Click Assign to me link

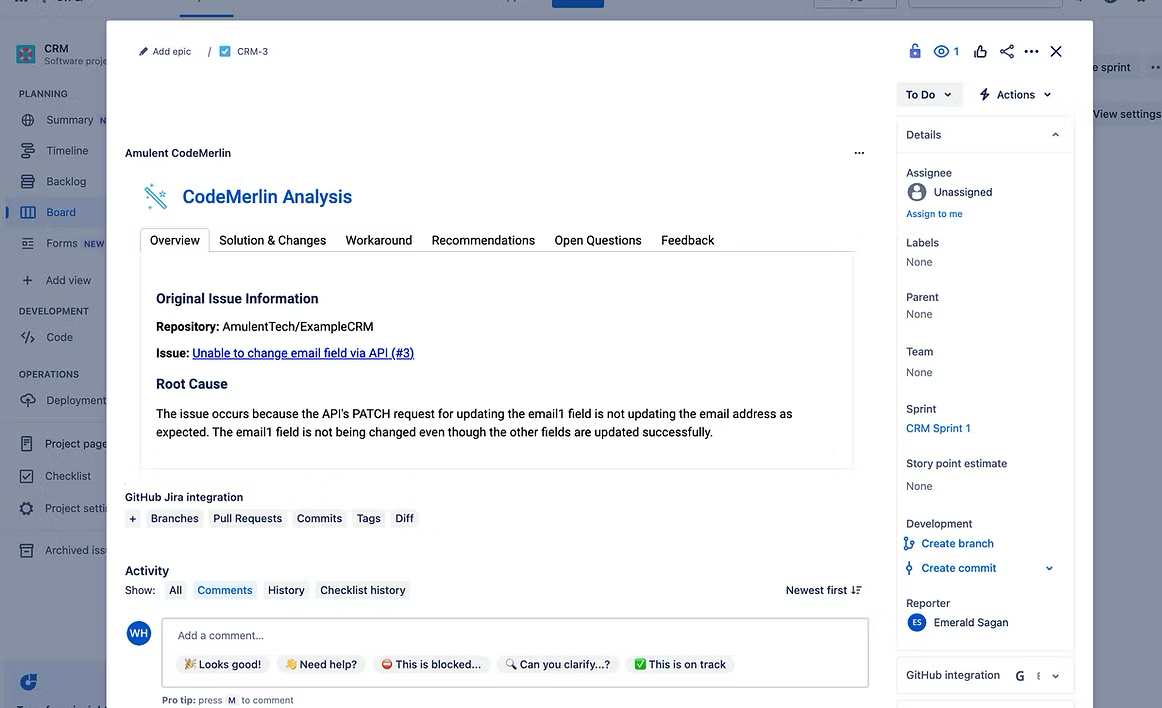pos(934,214)
